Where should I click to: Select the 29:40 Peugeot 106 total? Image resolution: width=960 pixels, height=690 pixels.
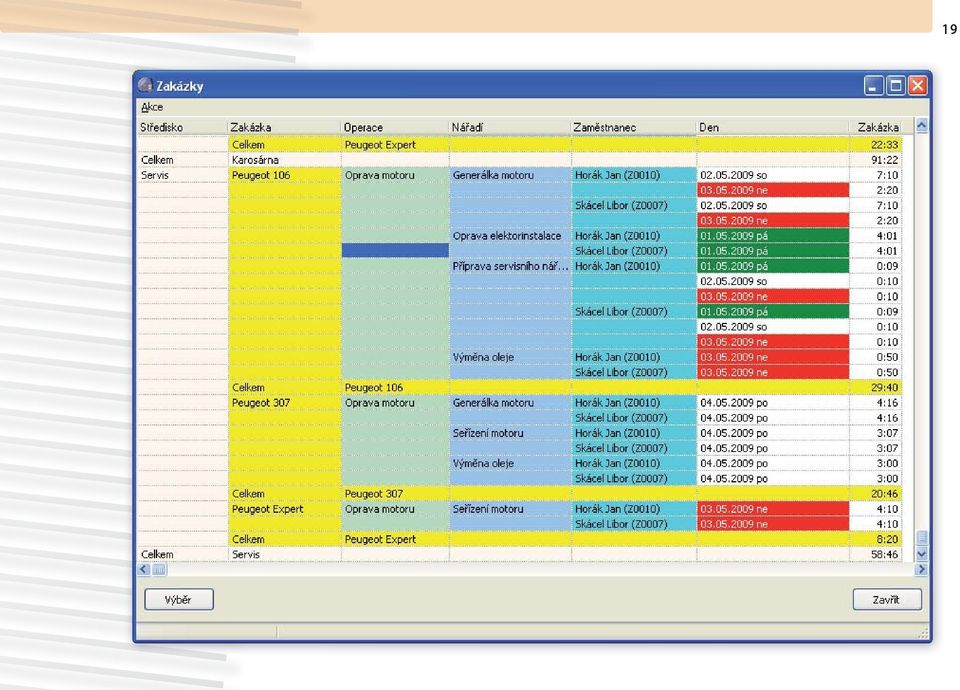[876, 388]
